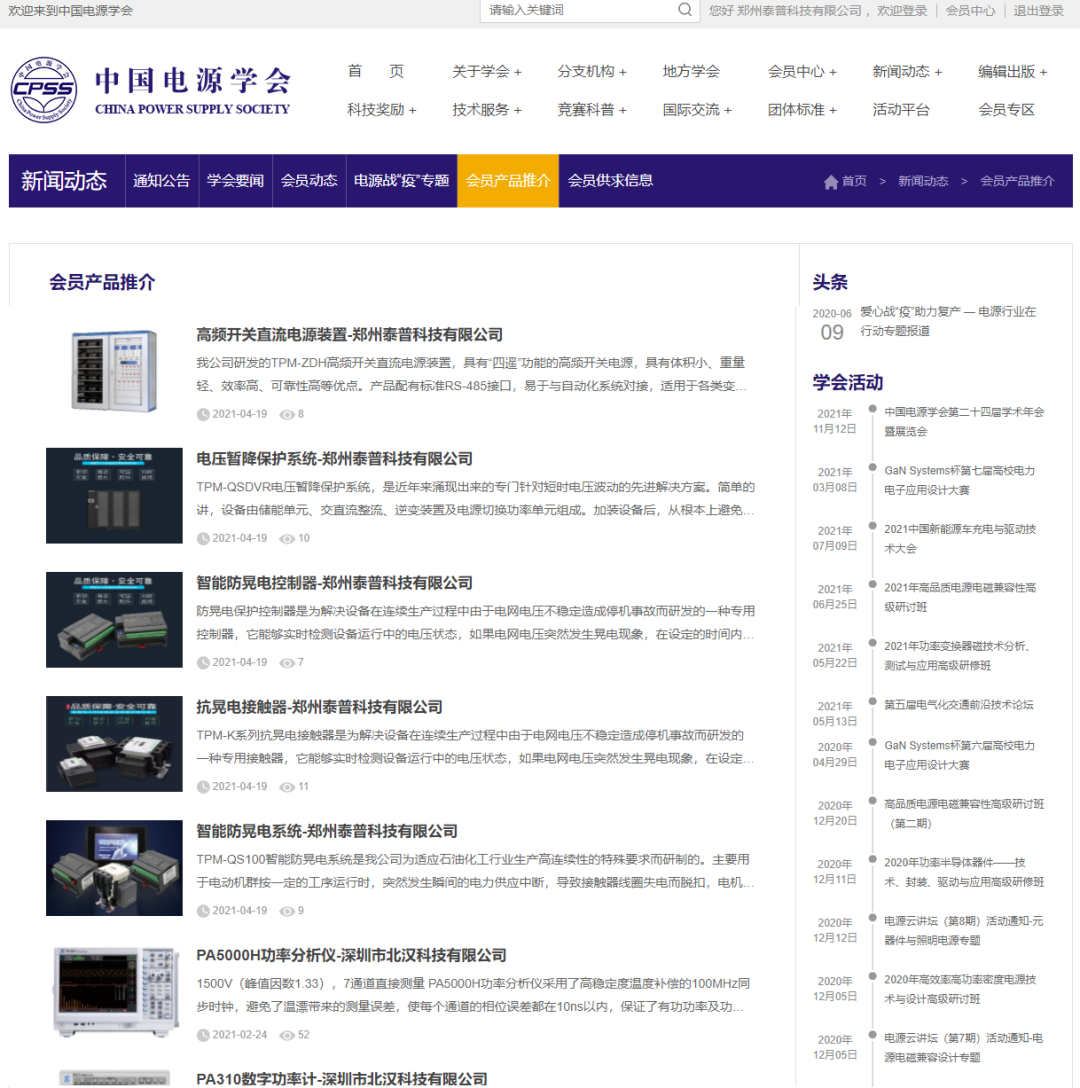The image size is (1080, 1088).
Task: Open the 团体标准 + dropdown
Action: [x=802, y=110]
